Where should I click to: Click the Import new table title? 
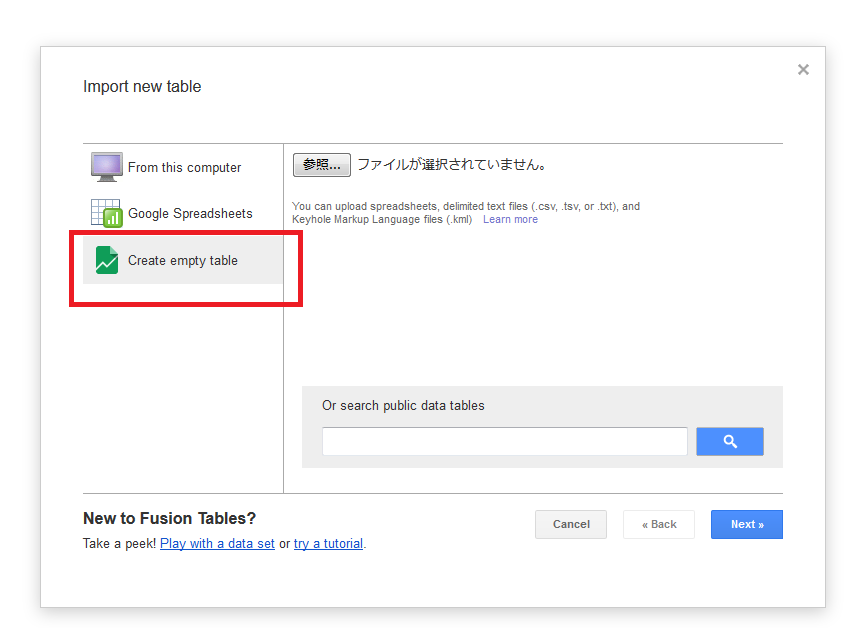click(142, 86)
